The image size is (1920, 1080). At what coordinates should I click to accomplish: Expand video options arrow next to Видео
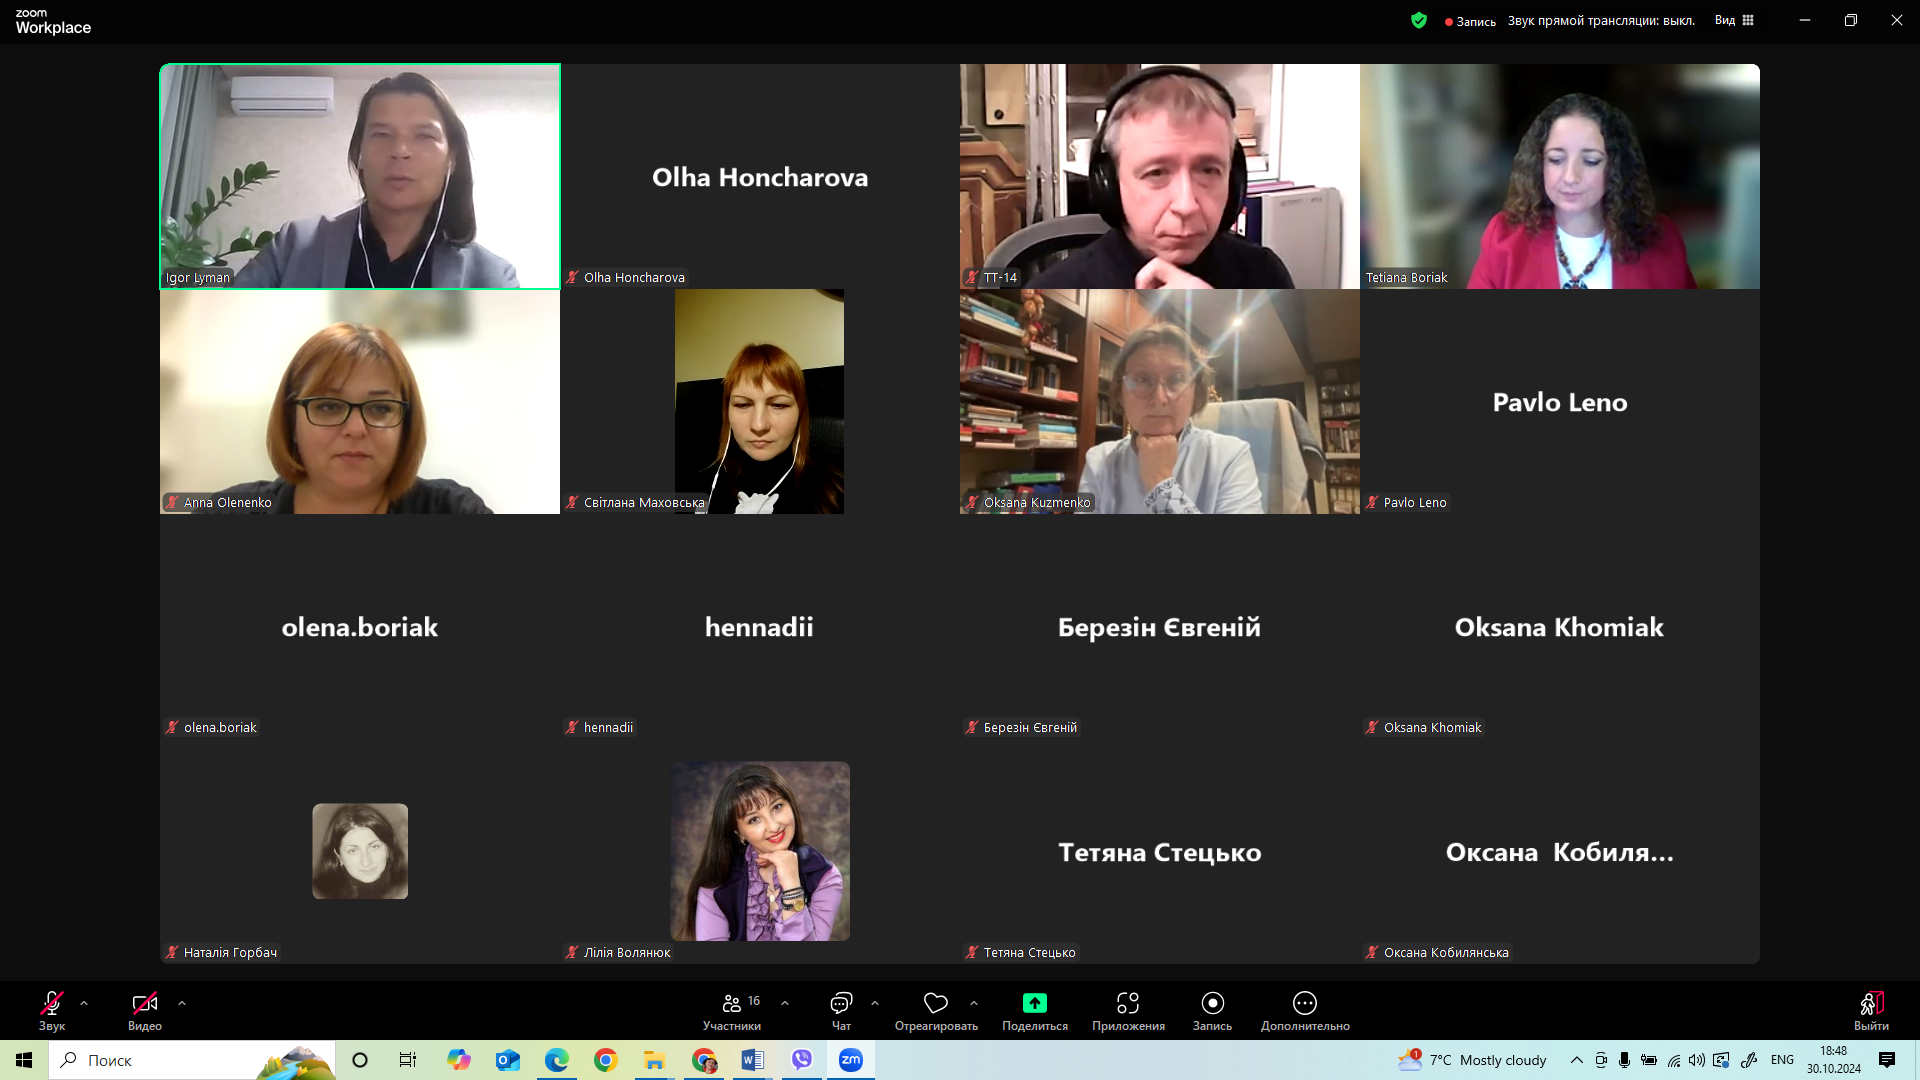[182, 1003]
